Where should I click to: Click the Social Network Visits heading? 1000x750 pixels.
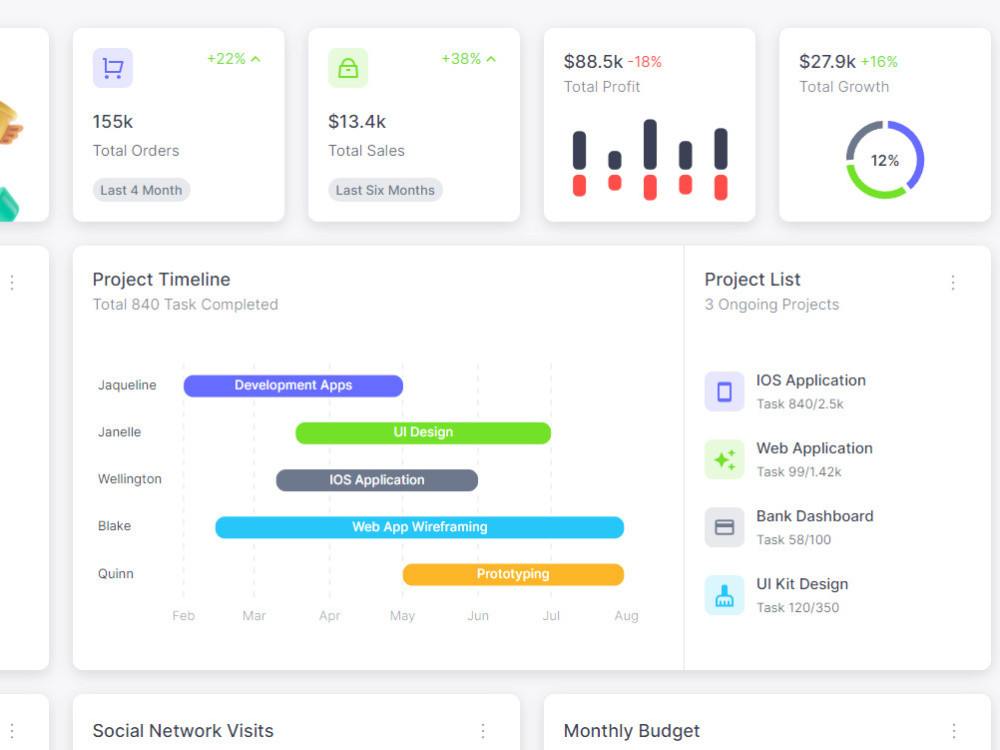(183, 731)
